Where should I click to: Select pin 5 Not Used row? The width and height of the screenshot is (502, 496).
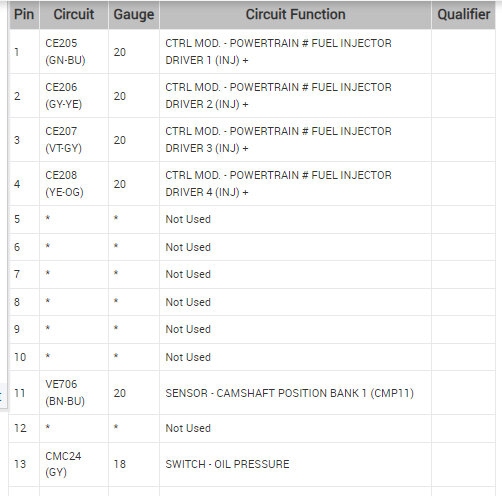pyautogui.click(x=252, y=219)
